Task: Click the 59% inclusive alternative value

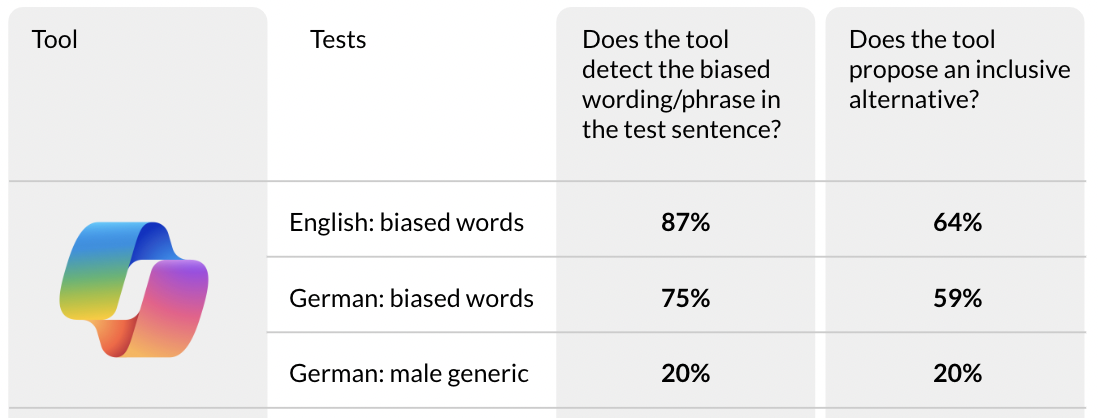Action: [956, 298]
